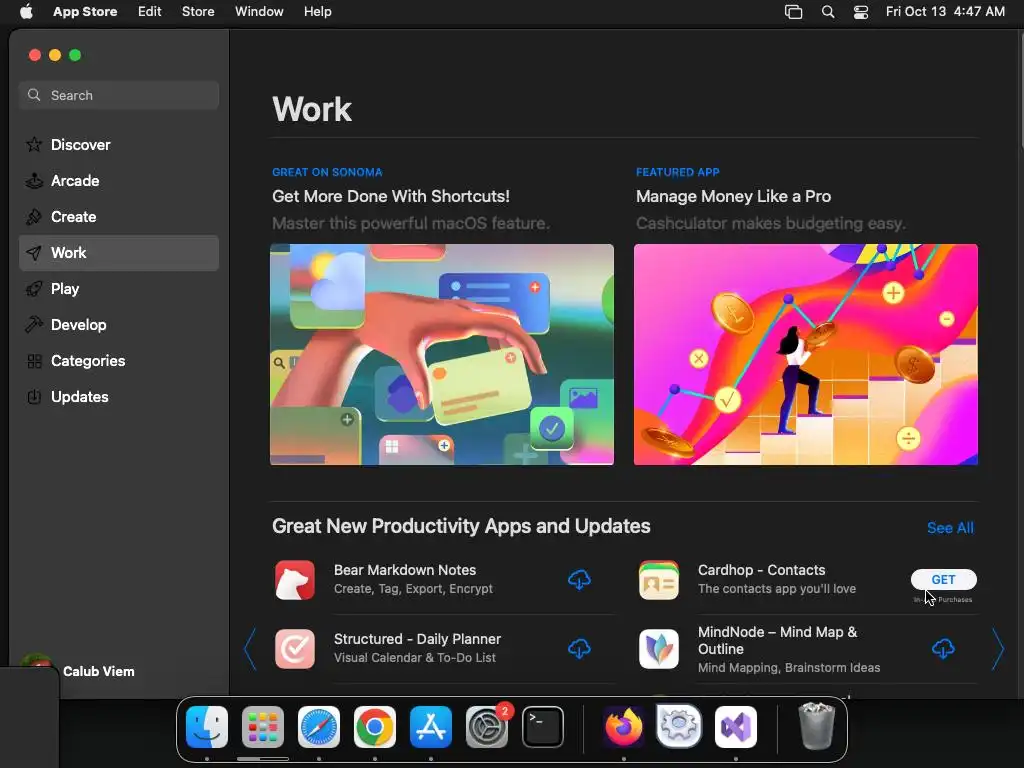The image size is (1024, 768).
Task: Click the App Store search field
Action: [x=119, y=95]
